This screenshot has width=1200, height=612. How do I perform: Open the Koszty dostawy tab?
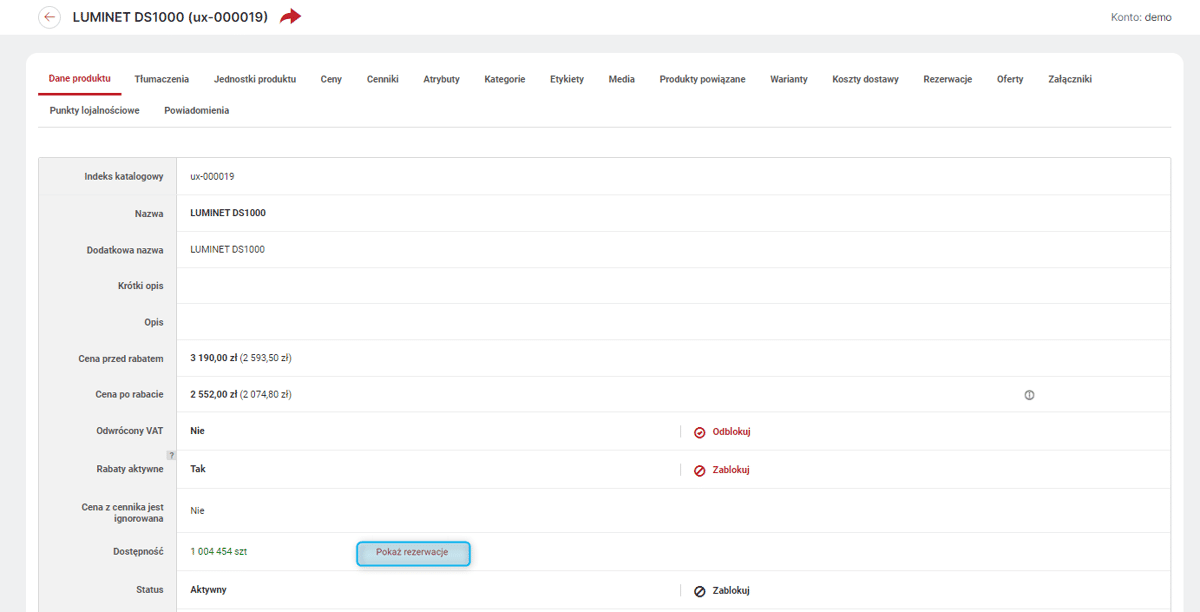(x=865, y=79)
